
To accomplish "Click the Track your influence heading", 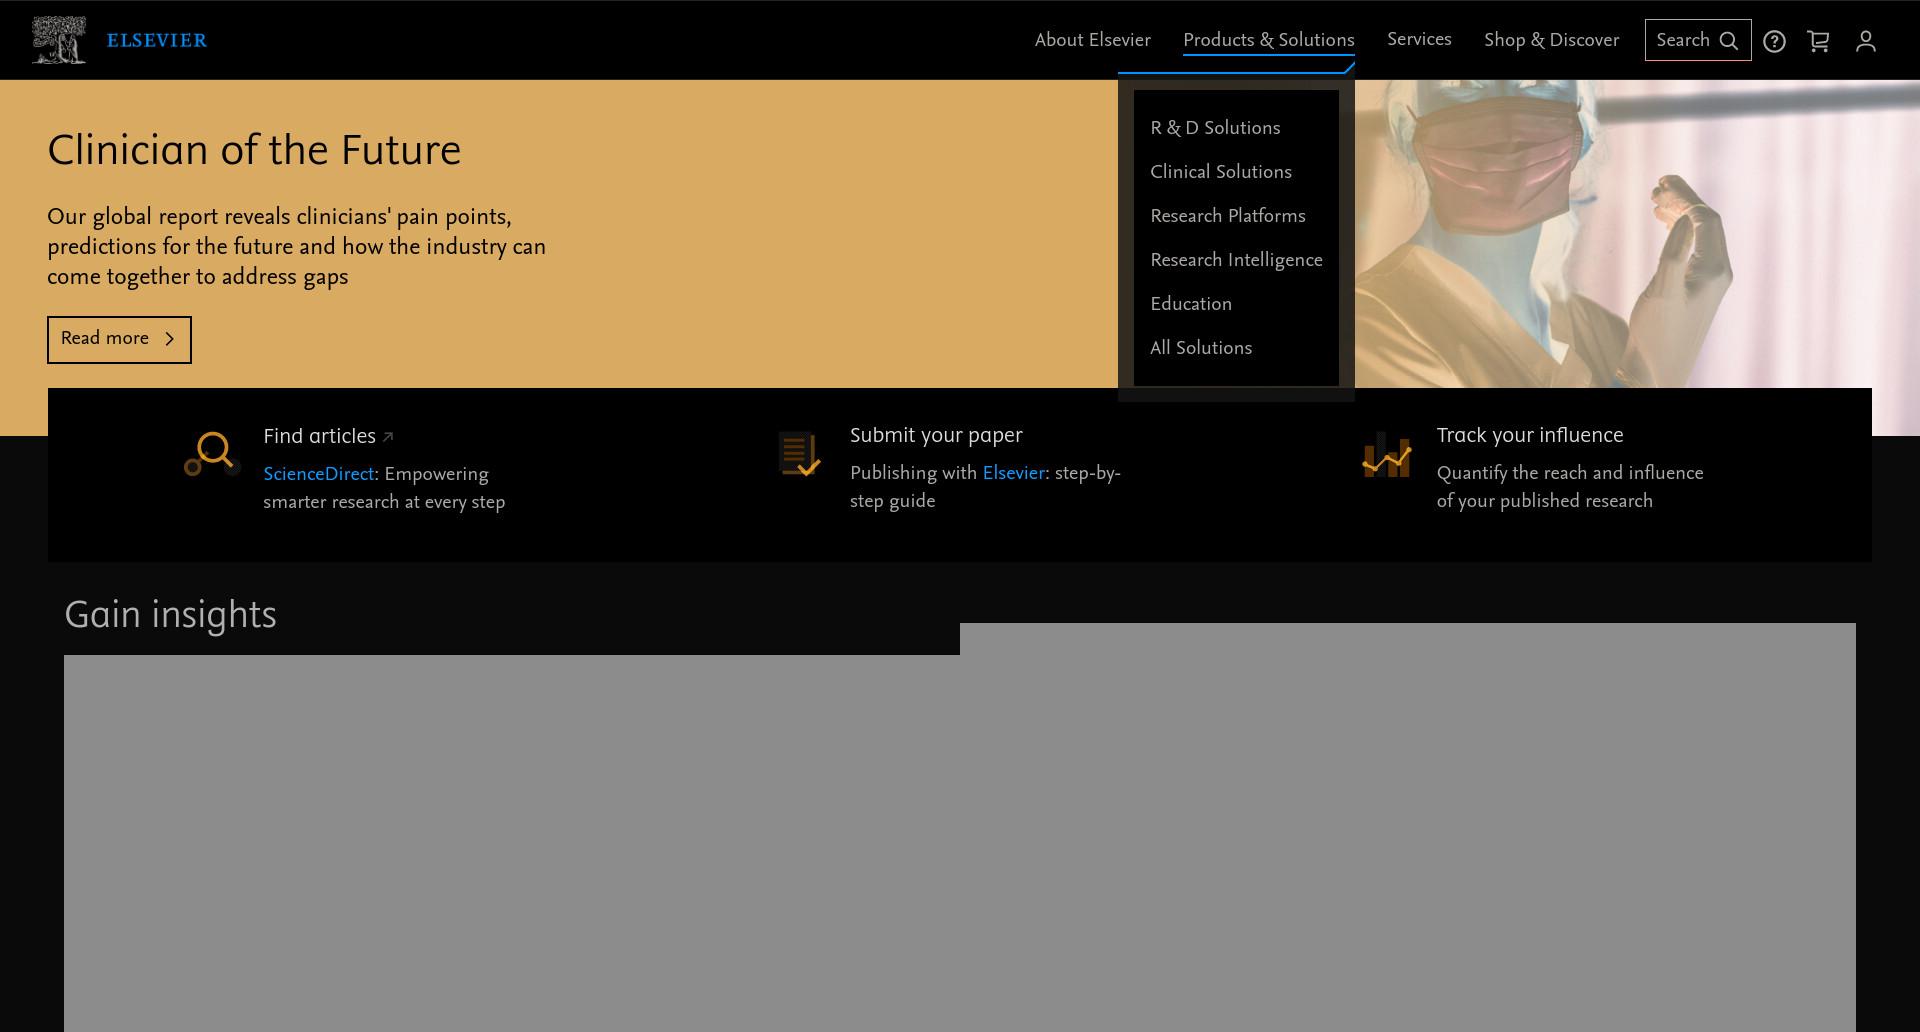I will 1530,435.
